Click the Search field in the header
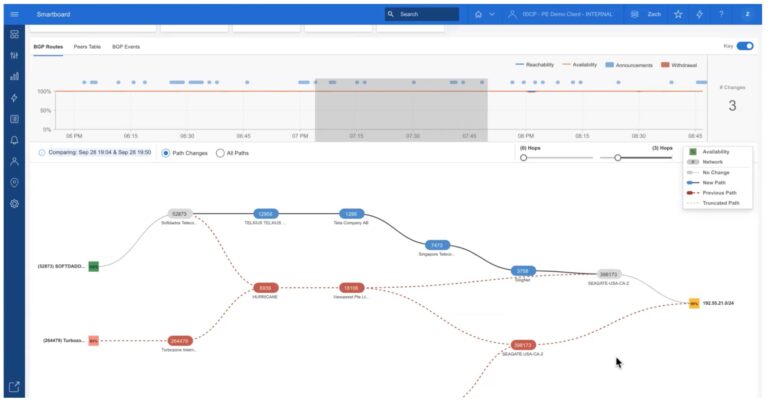 click(x=422, y=14)
